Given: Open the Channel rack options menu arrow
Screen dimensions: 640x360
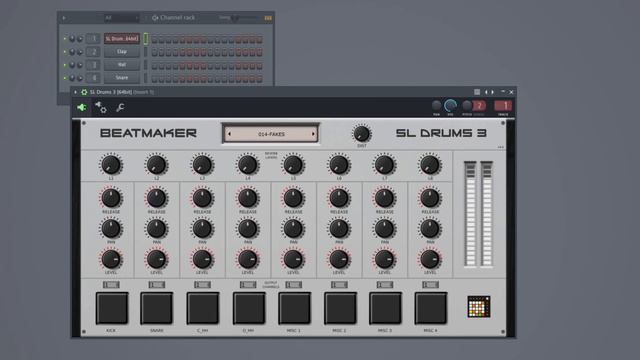Looking at the screenshot, I should pos(64,18).
